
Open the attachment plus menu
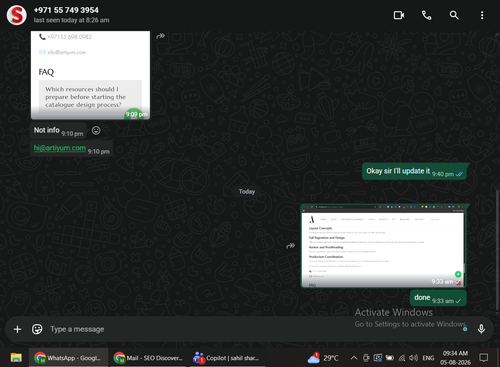click(x=17, y=329)
